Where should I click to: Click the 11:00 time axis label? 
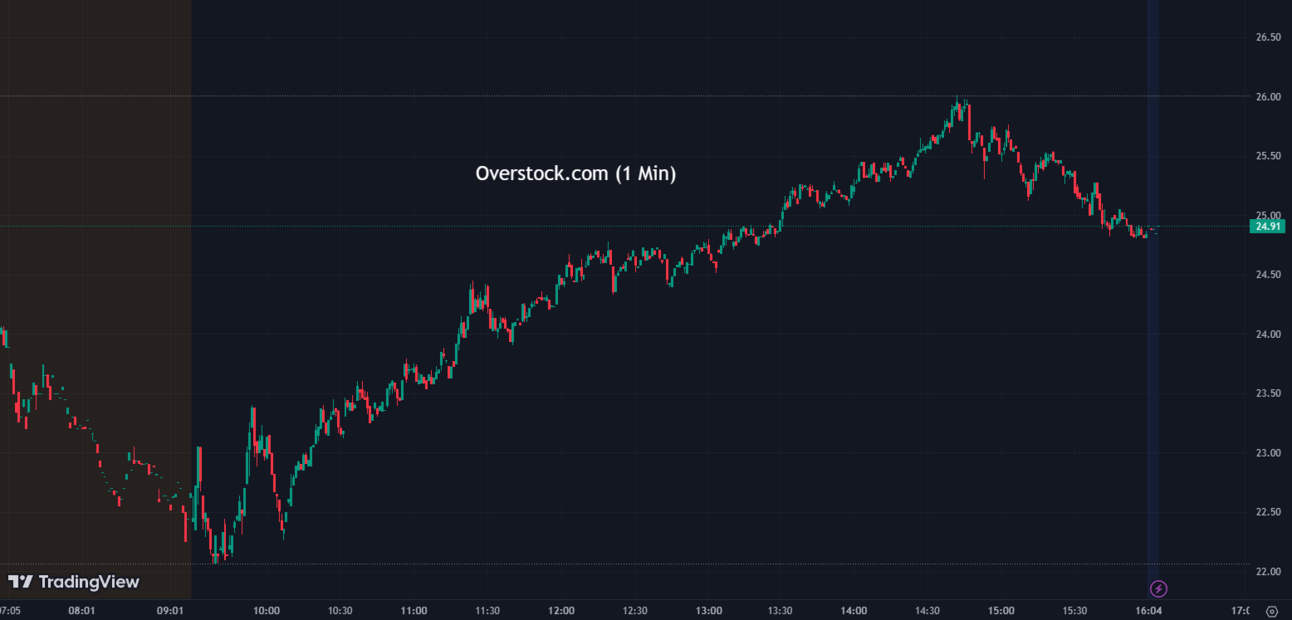(414, 610)
